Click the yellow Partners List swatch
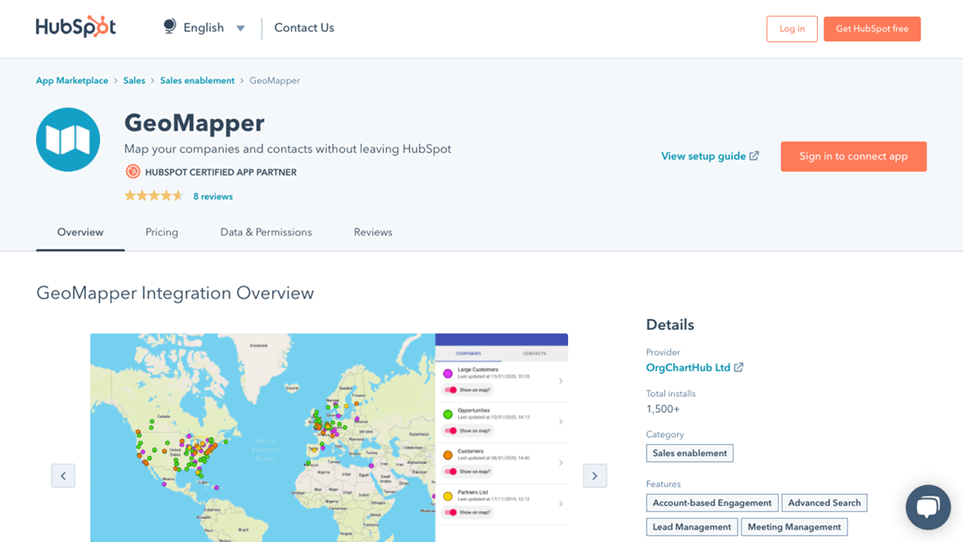The width and height of the screenshot is (963, 542). [x=448, y=496]
